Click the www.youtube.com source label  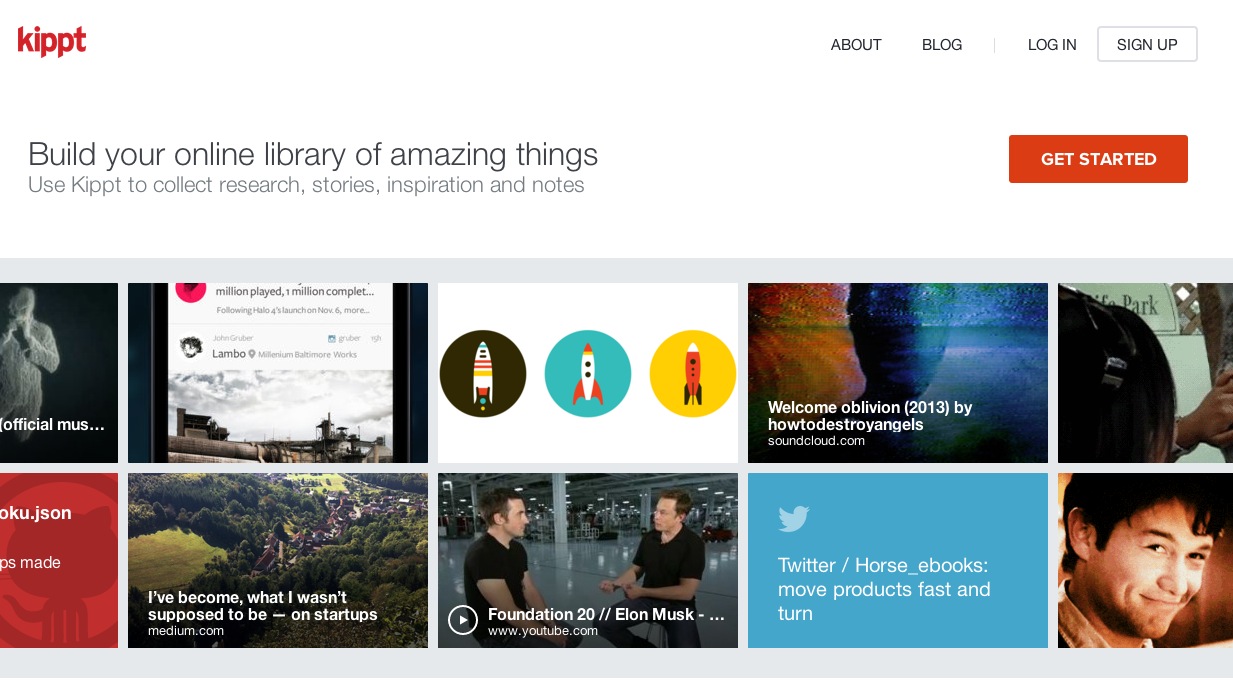pyautogui.click(x=543, y=631)
